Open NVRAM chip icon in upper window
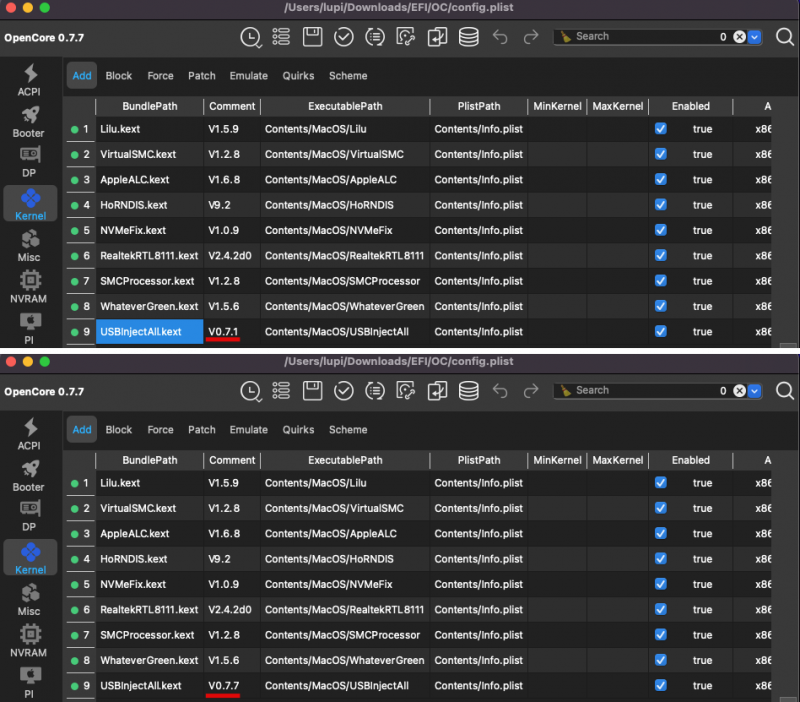800x702 pixels. click(x=29, y=286)
